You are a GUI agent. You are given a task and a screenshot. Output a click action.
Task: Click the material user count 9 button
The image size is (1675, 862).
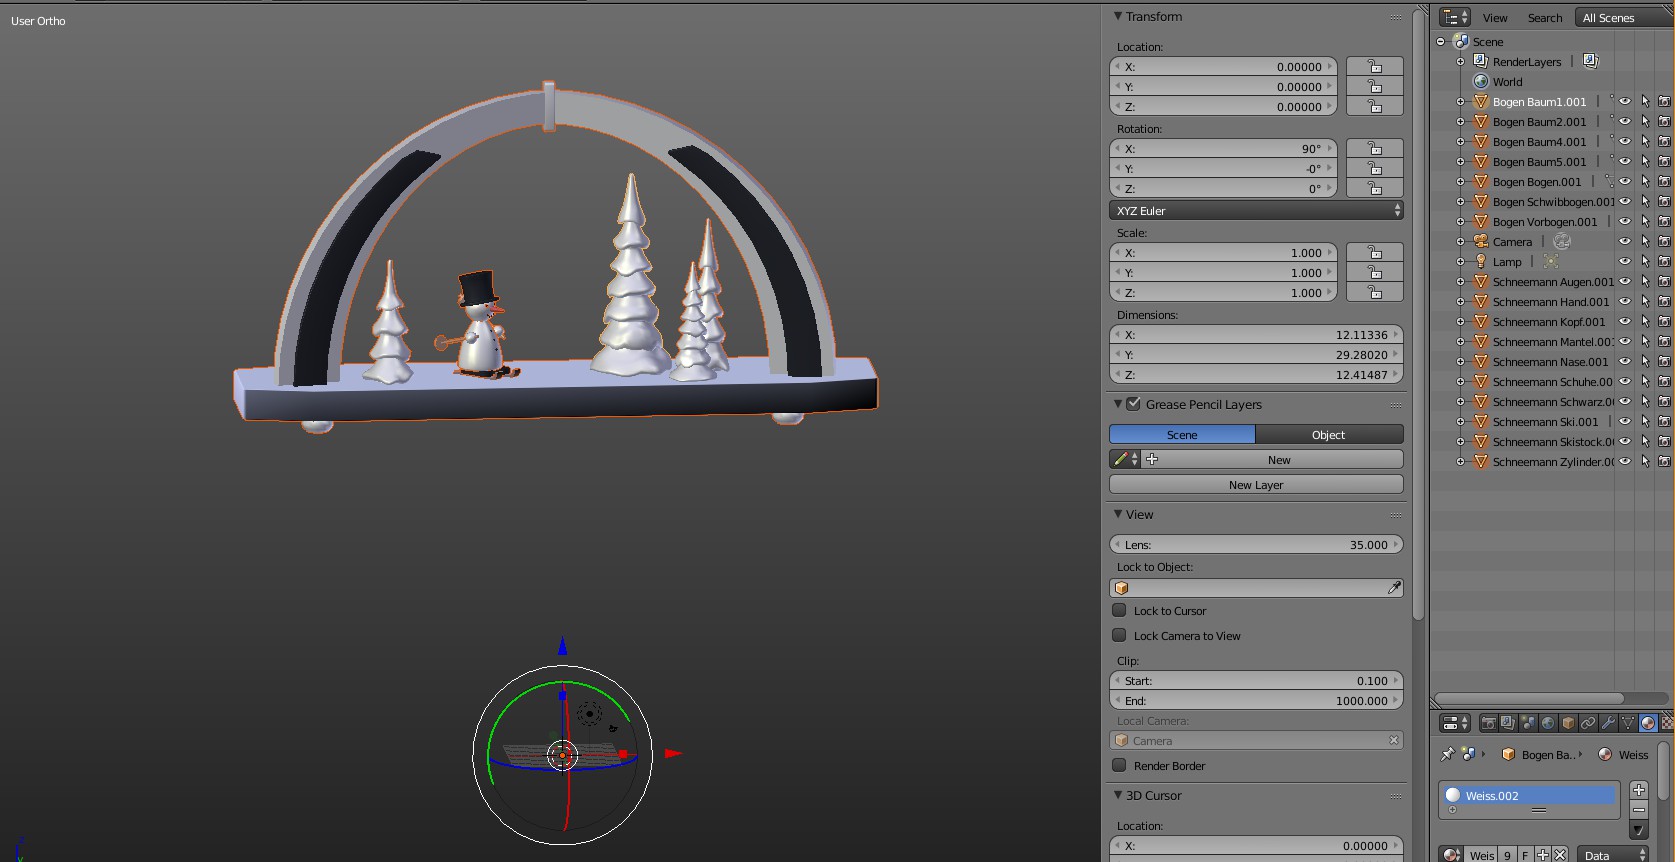click(x=1507, y=855)
